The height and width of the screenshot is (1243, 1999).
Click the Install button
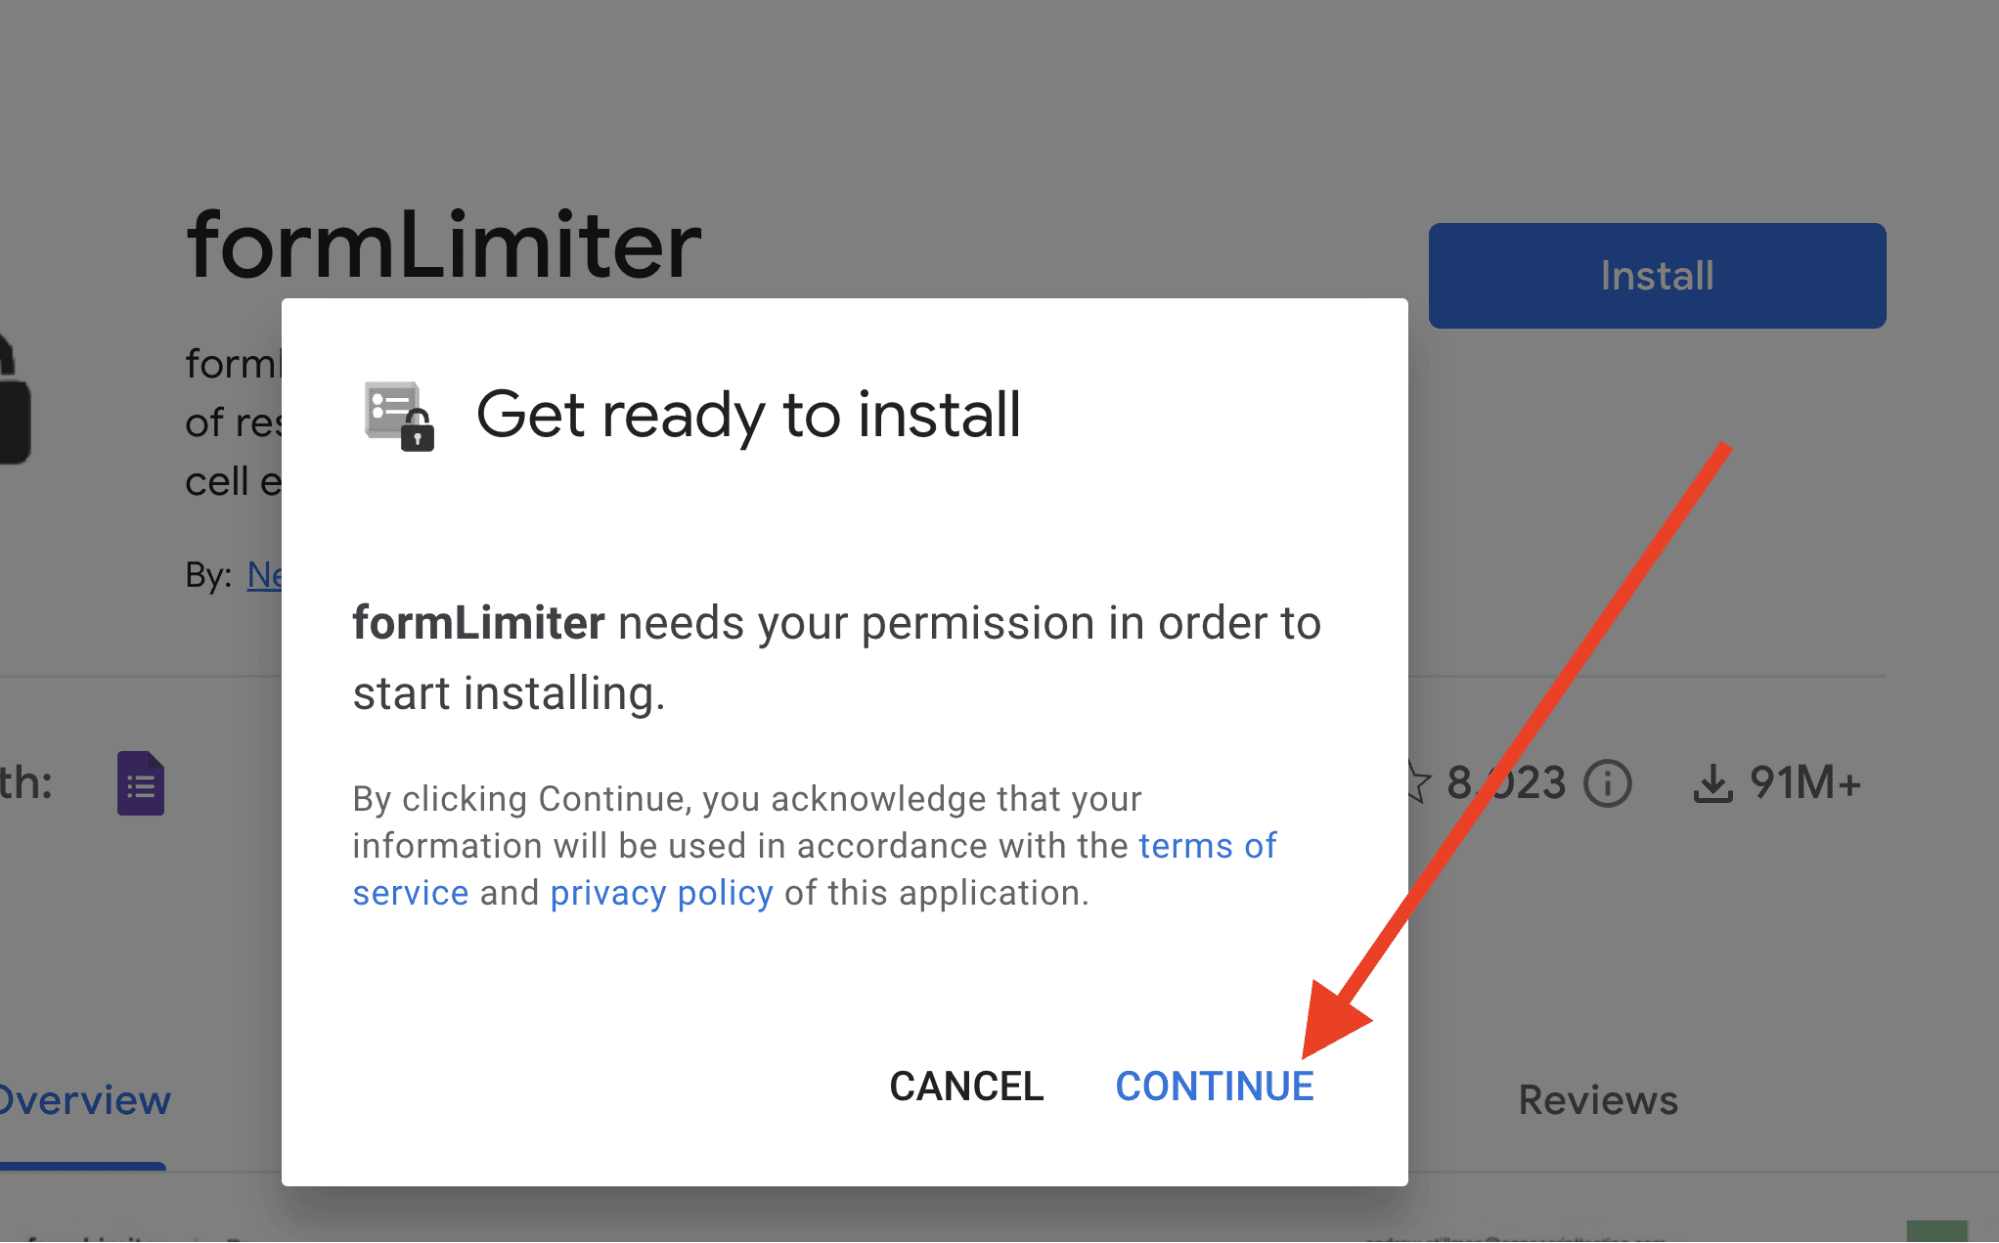pos(1656,276)
